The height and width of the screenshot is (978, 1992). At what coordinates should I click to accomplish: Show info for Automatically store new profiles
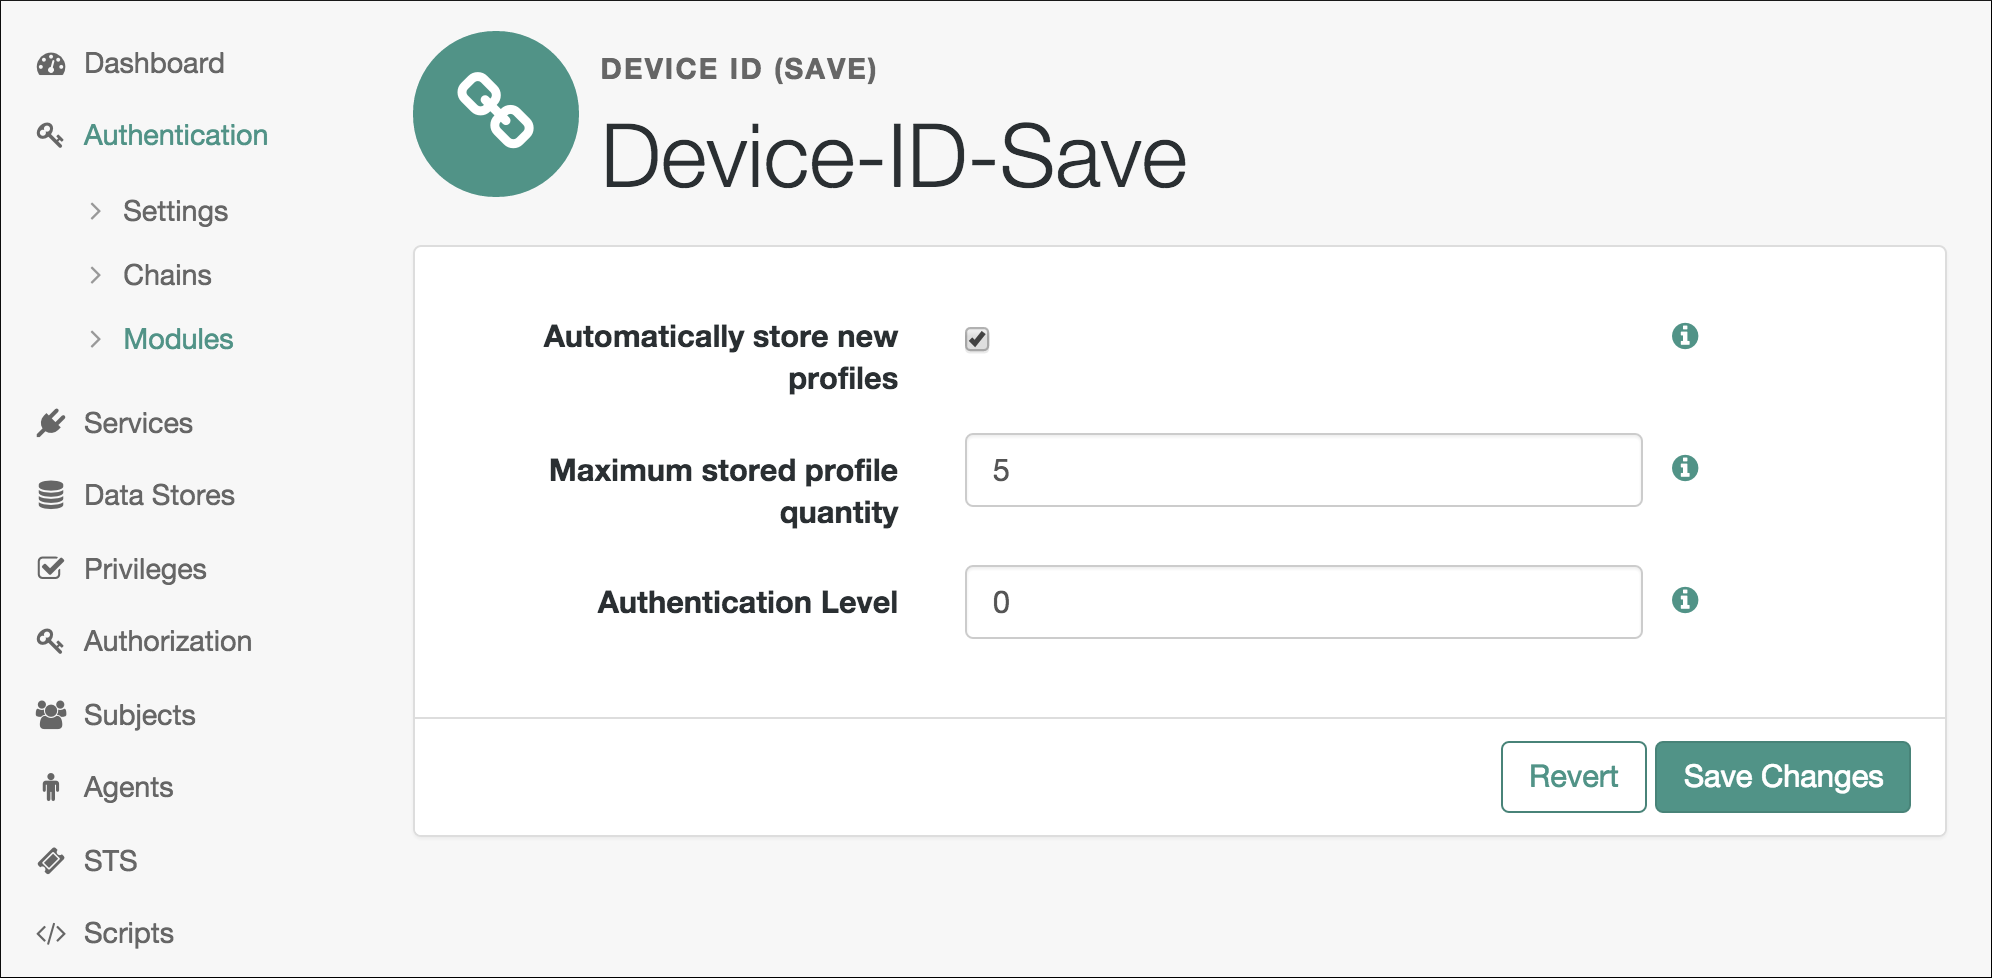1685,336
